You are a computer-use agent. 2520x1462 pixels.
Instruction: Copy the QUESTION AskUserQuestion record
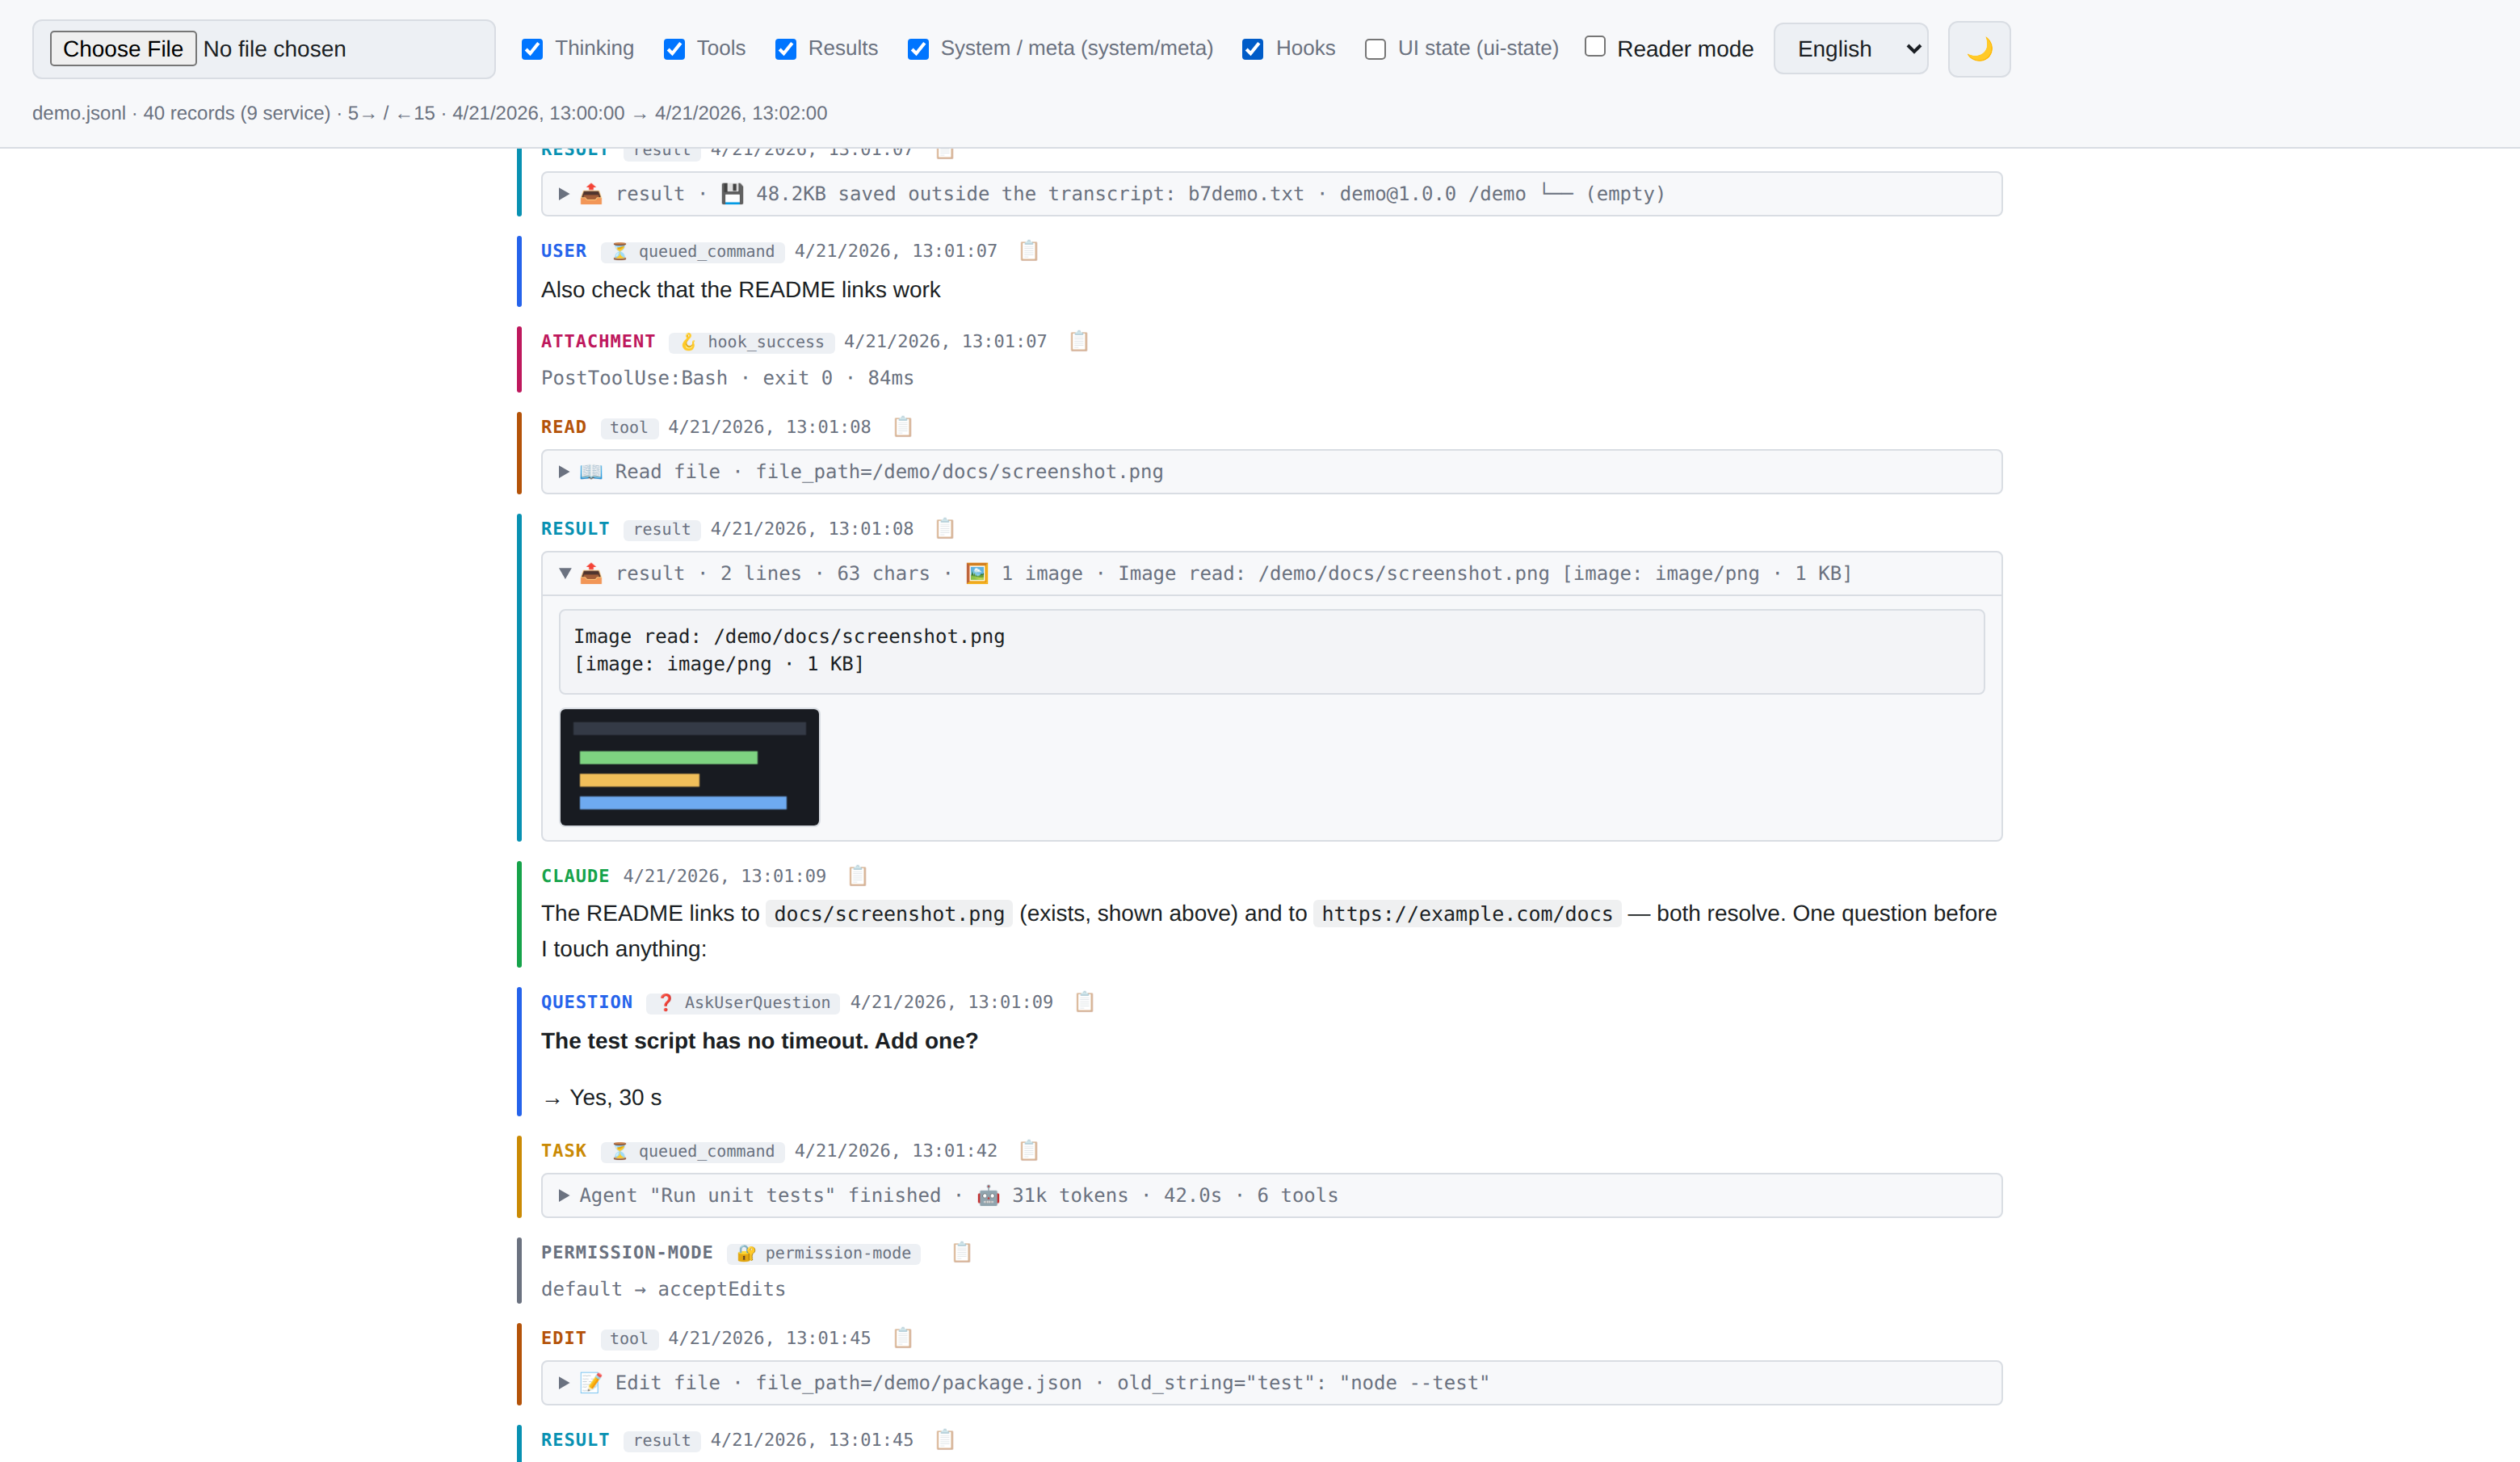[1084, 1002]
